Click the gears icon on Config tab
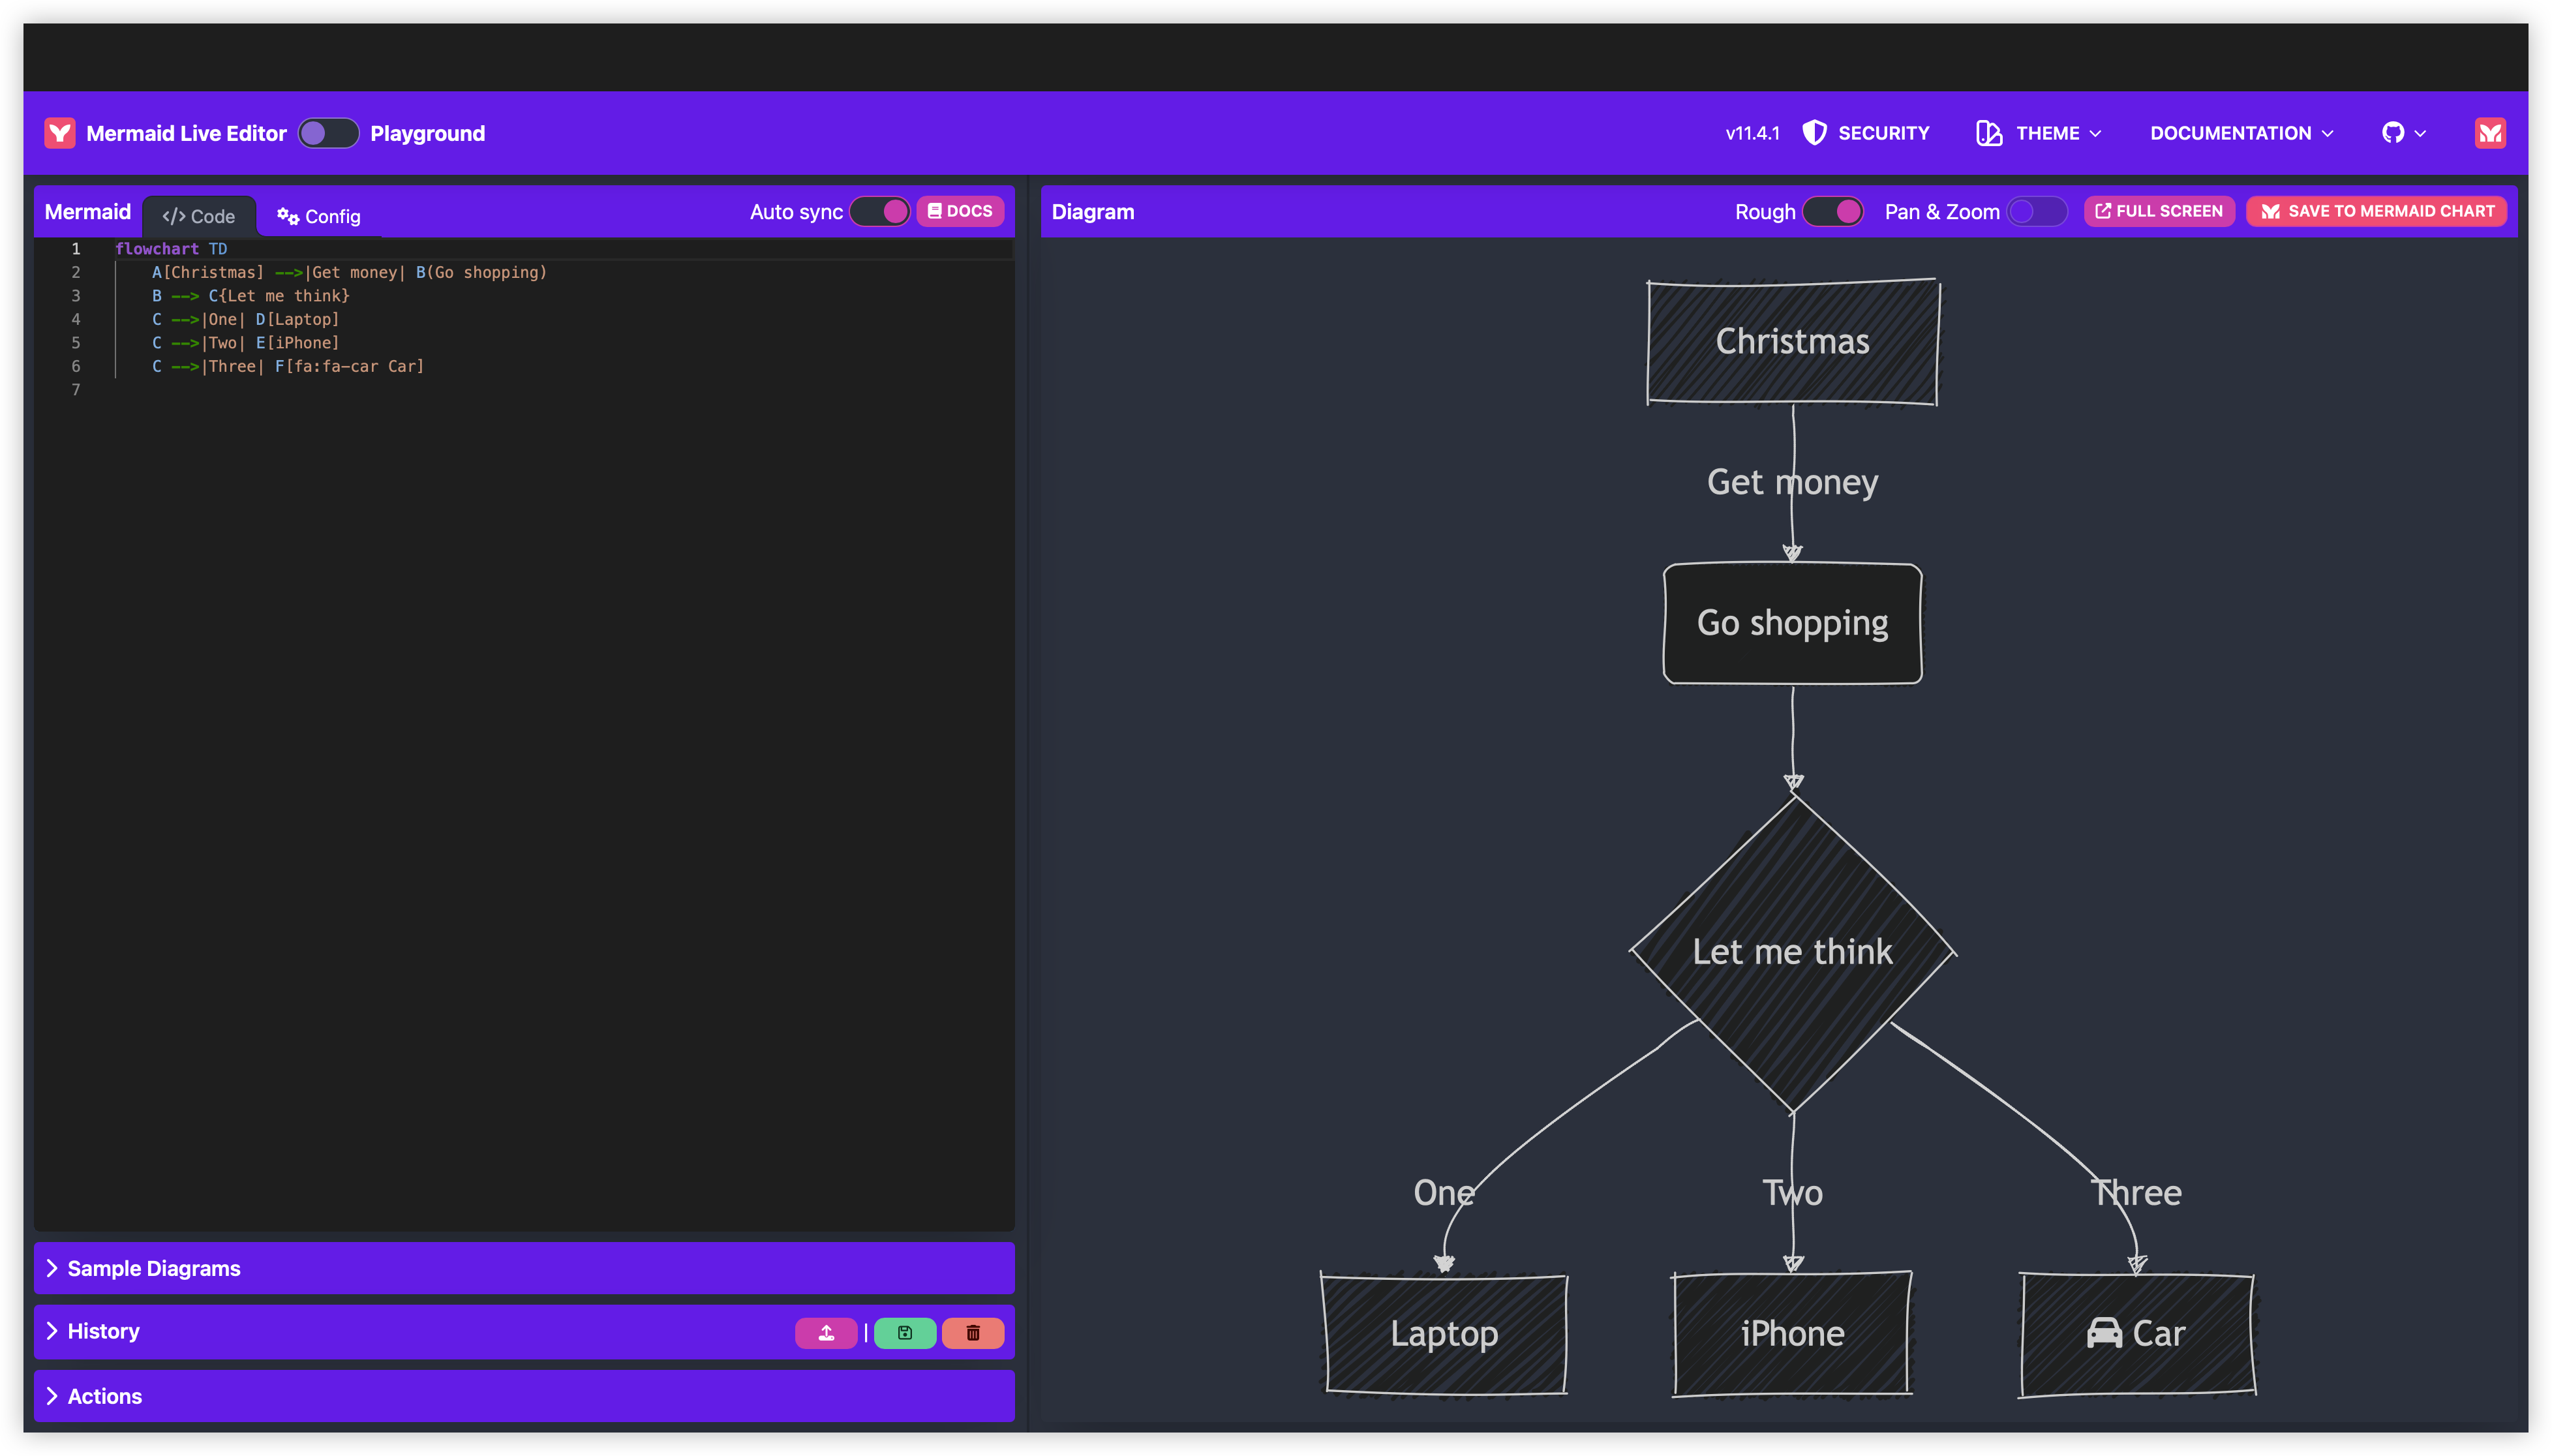The height and width of the screenshot is (1456, 2552). pos(288,216)
